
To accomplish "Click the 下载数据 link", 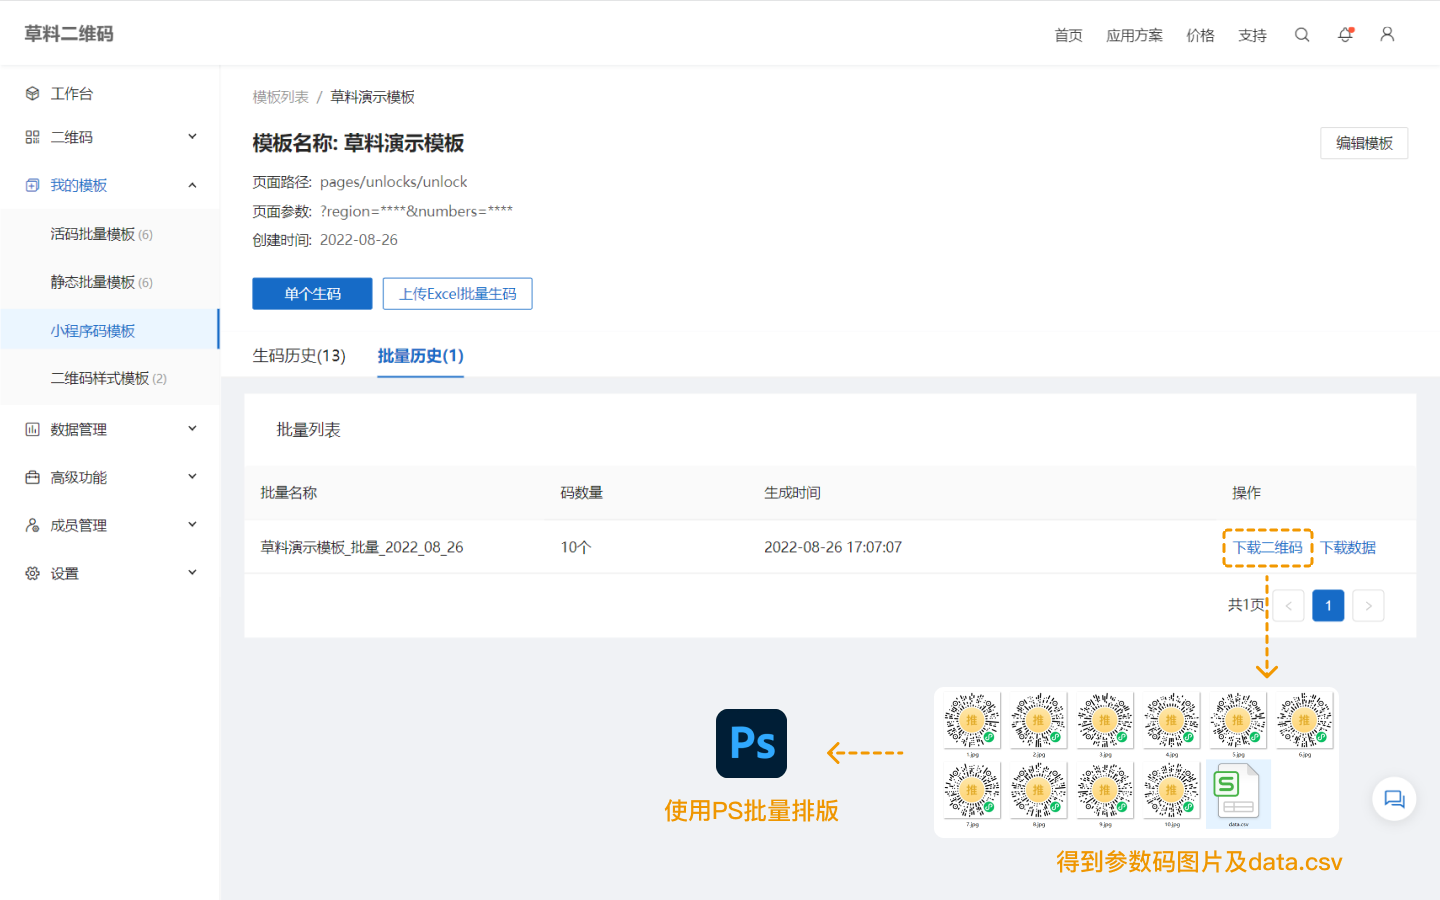I will coord(1348,548).
